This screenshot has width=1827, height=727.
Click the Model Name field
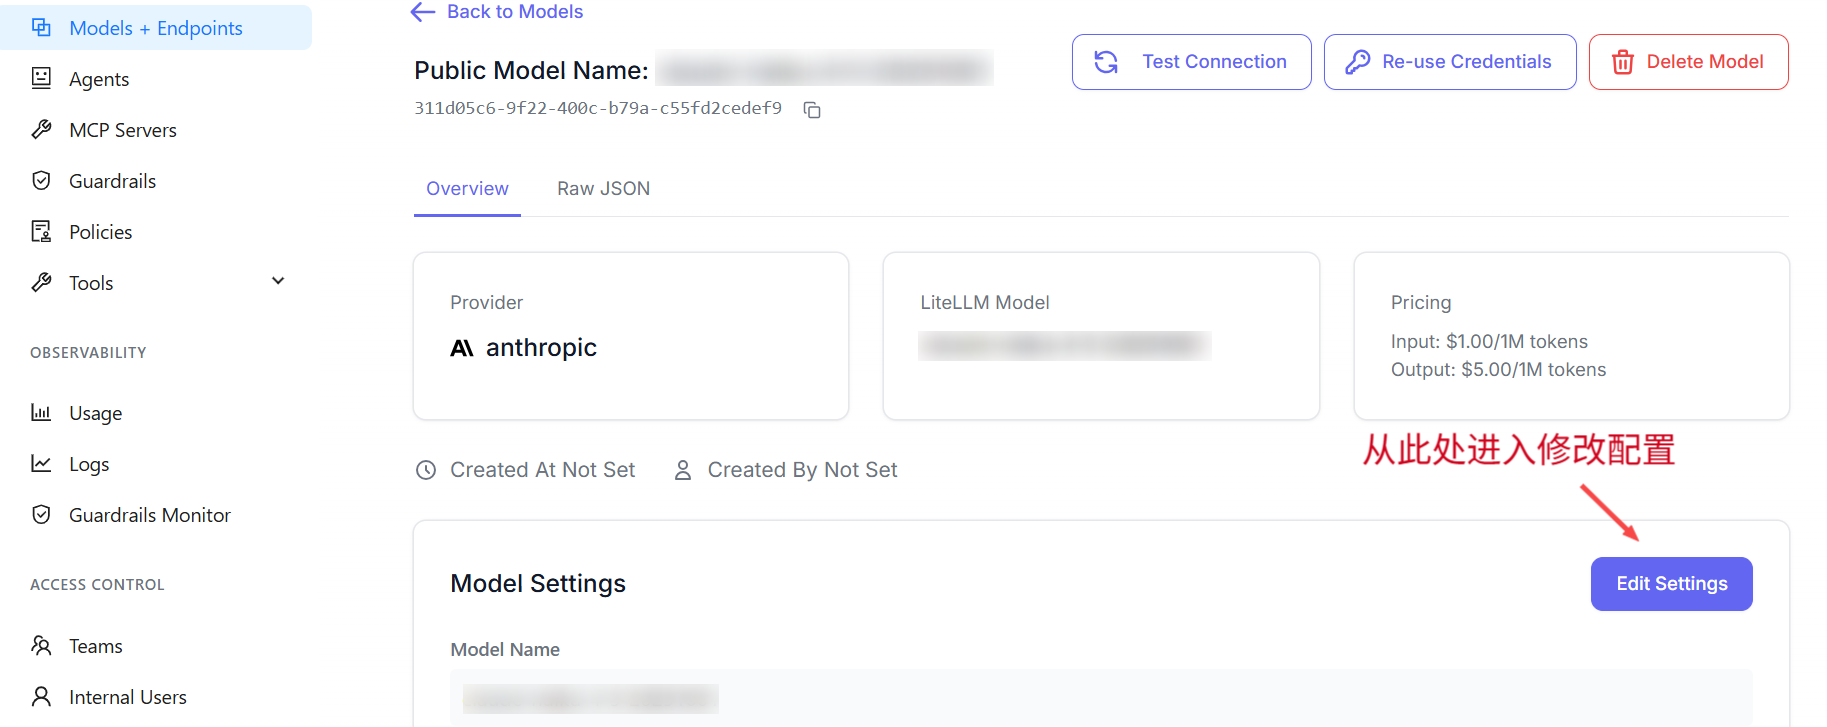[1100, 697]
